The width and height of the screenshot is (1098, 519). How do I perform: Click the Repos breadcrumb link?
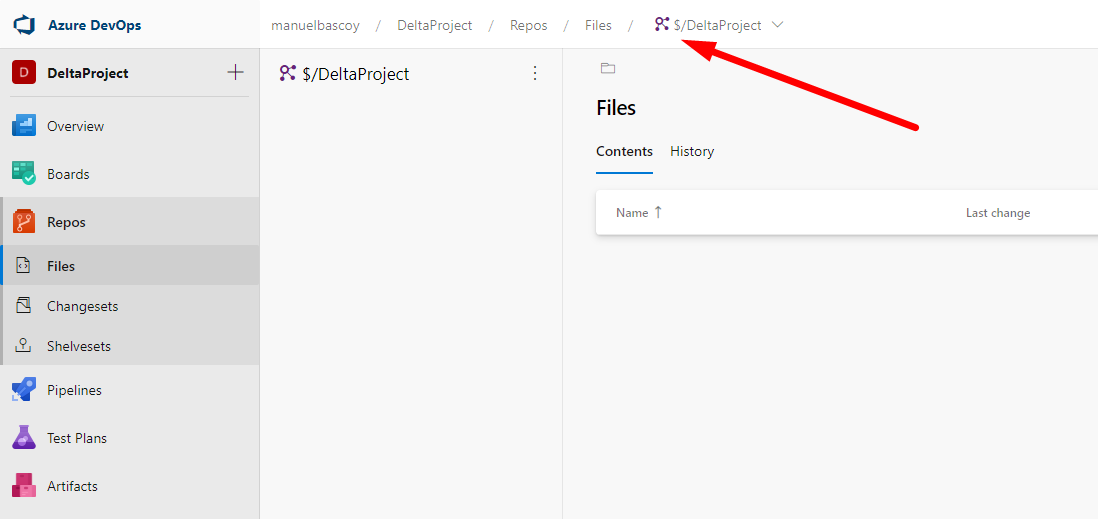pos(528,25)
